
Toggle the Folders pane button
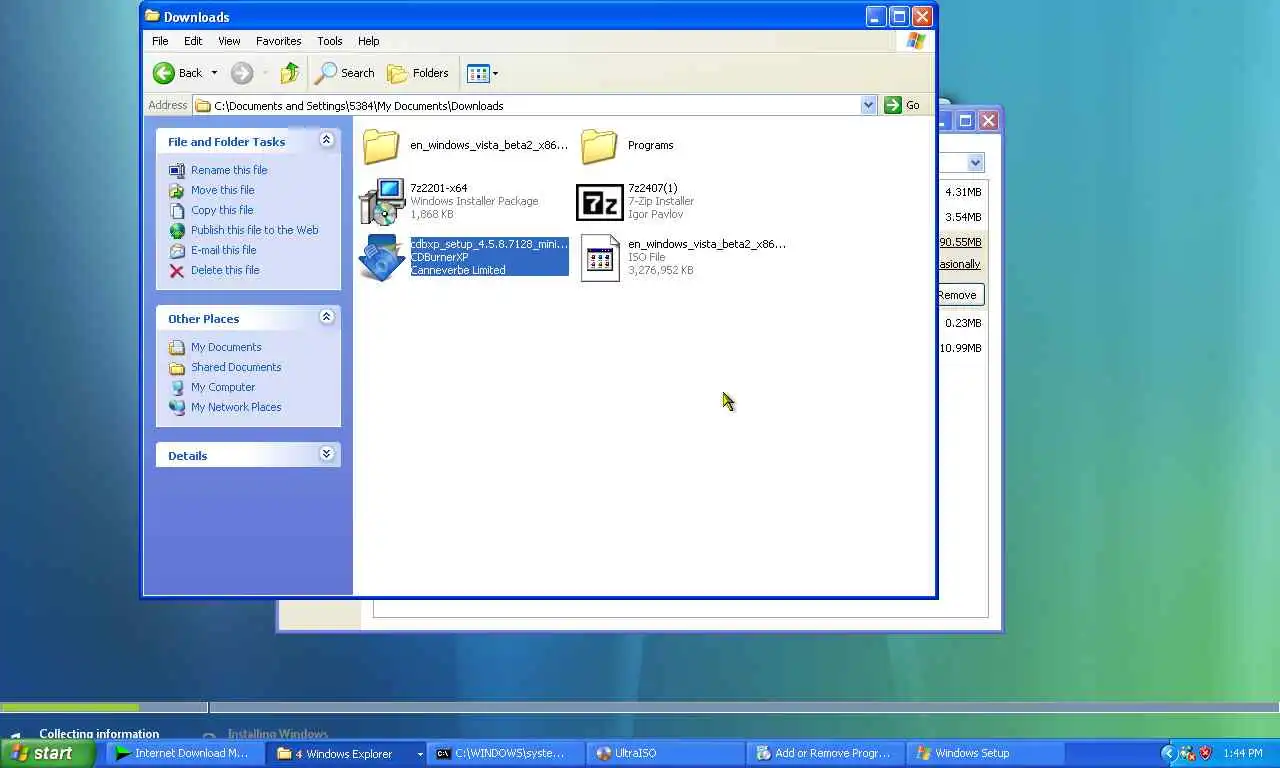tap(418, 73)
